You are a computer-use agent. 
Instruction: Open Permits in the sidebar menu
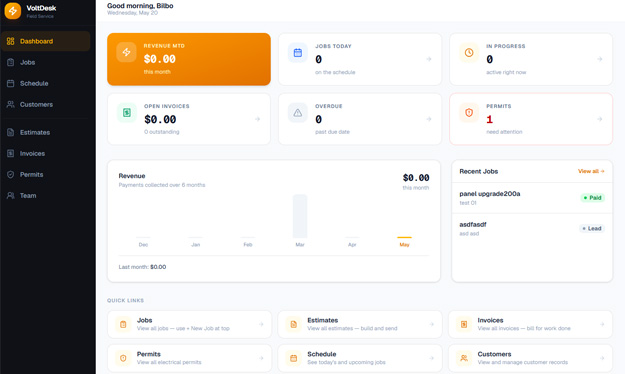click(x=45, y=175)
